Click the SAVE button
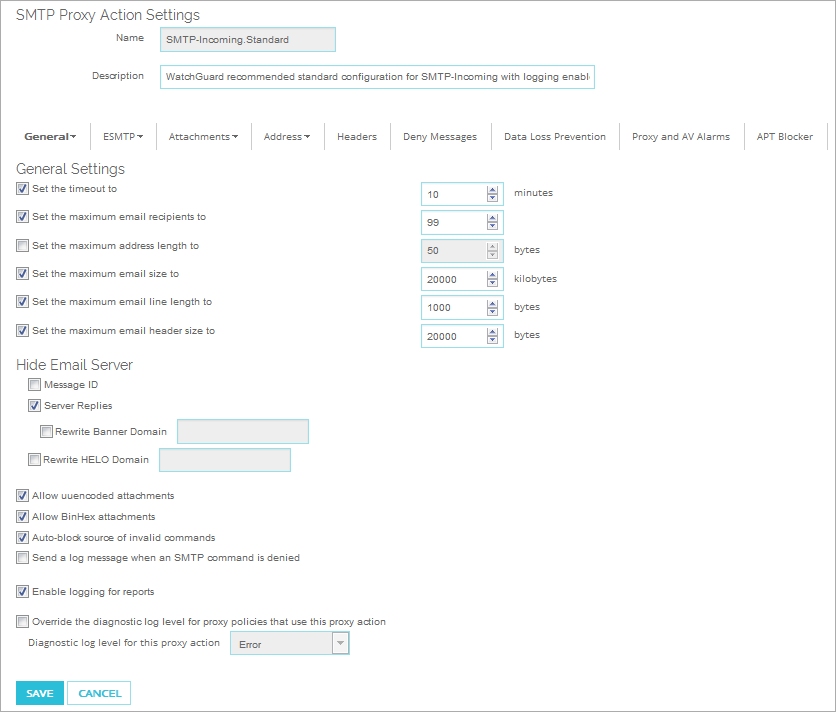 click(39, 693)
